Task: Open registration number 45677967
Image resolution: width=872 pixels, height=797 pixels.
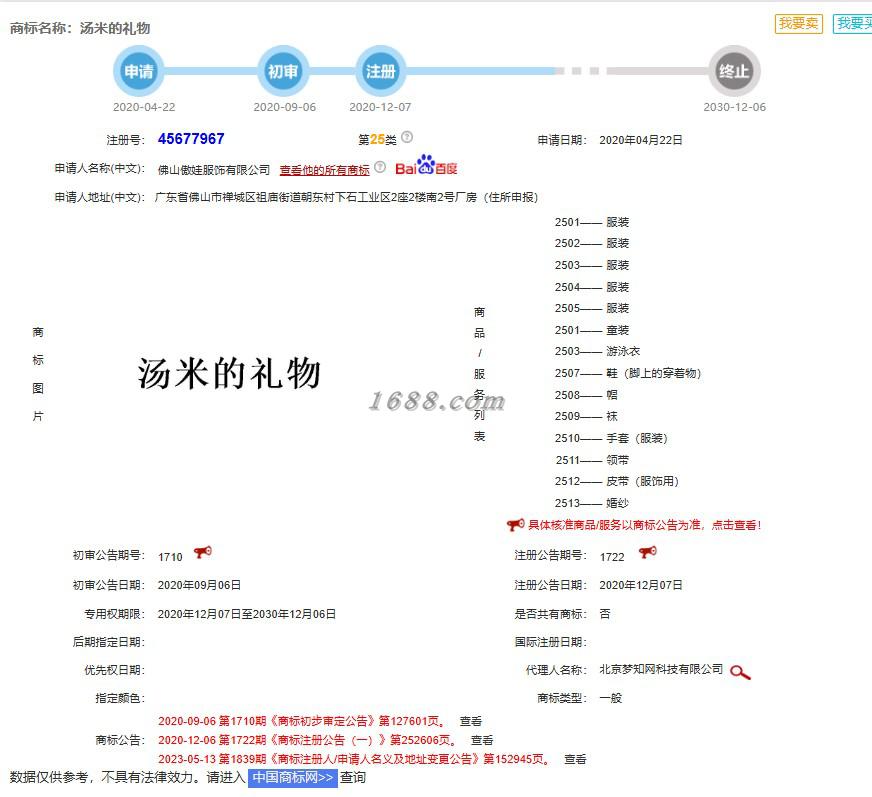Action: pos(191,138)
